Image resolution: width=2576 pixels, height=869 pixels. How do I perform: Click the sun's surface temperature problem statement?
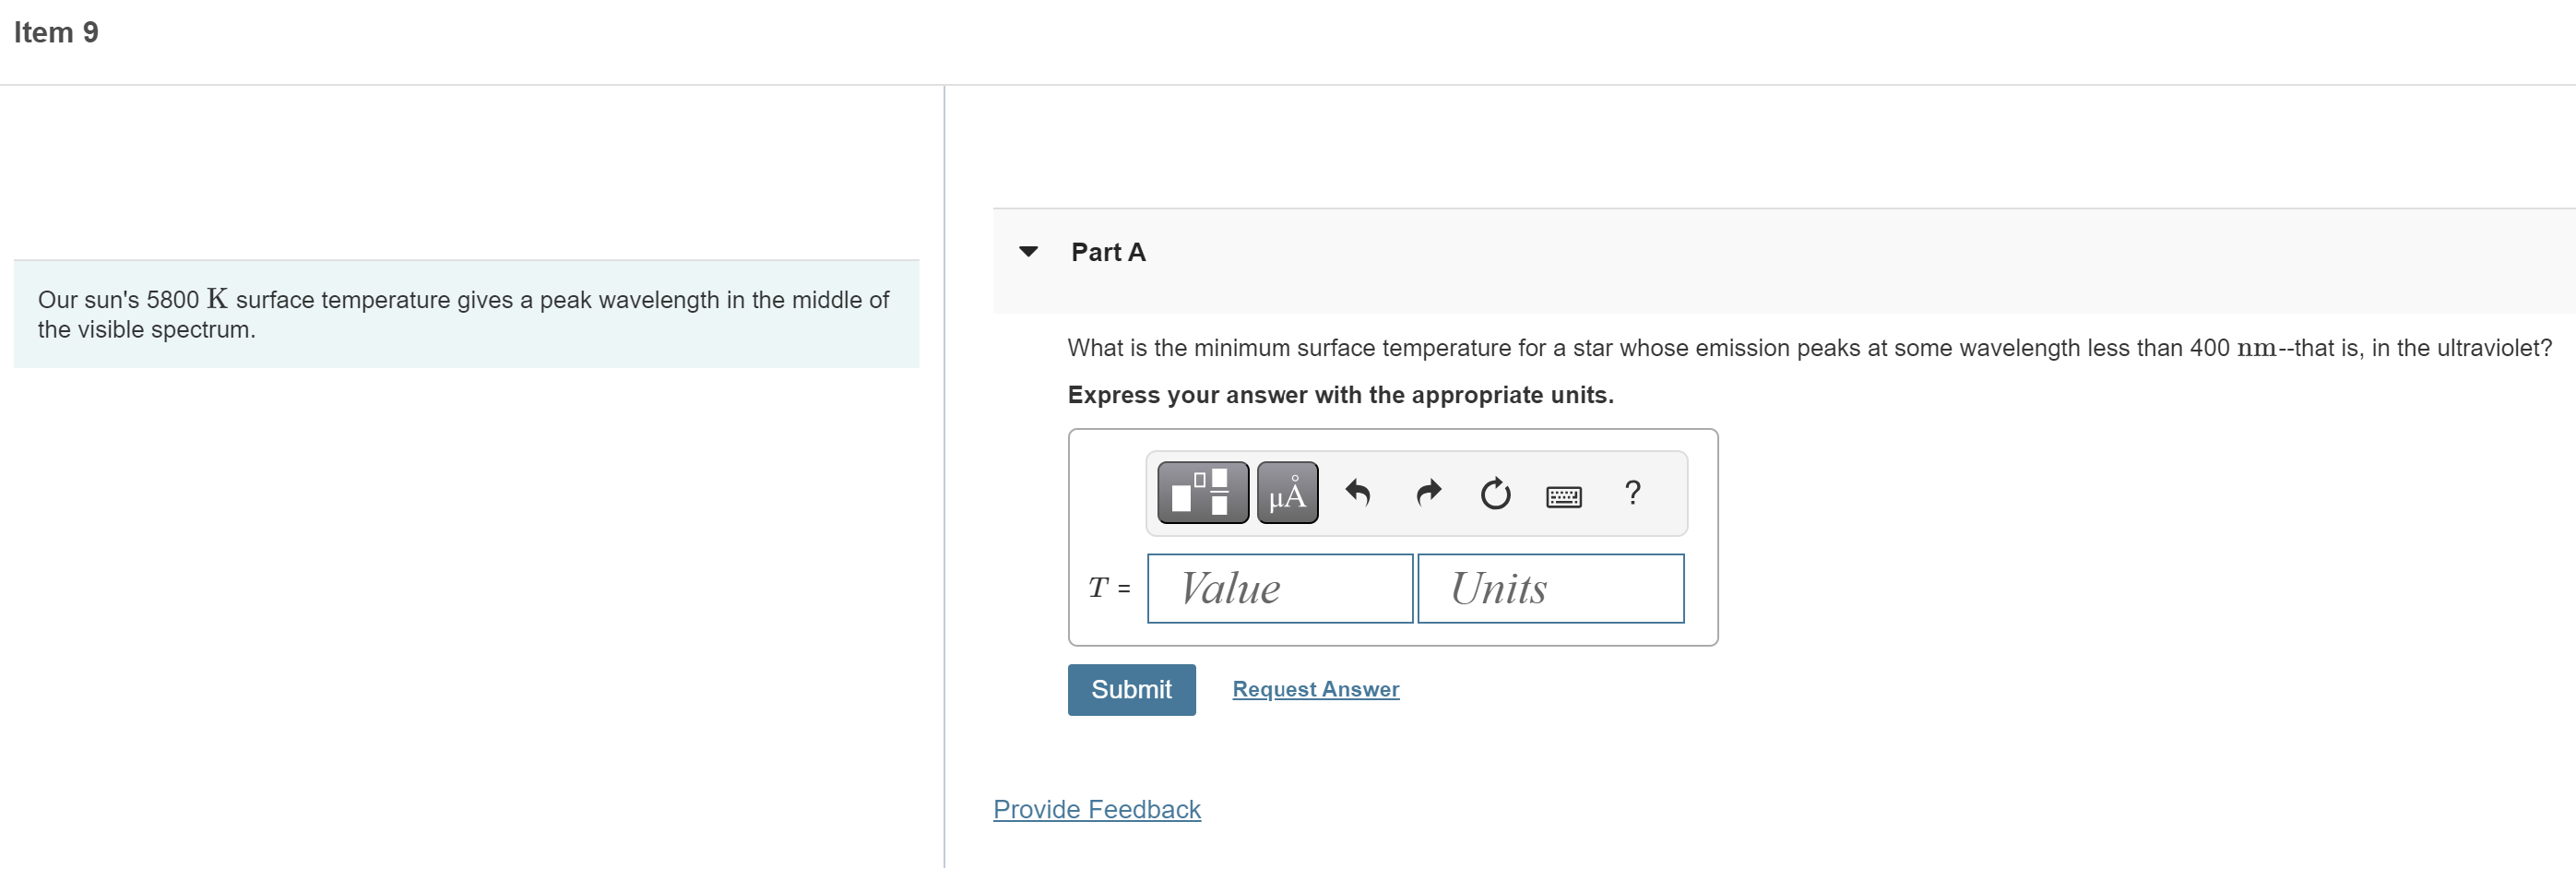coord(463,314)
